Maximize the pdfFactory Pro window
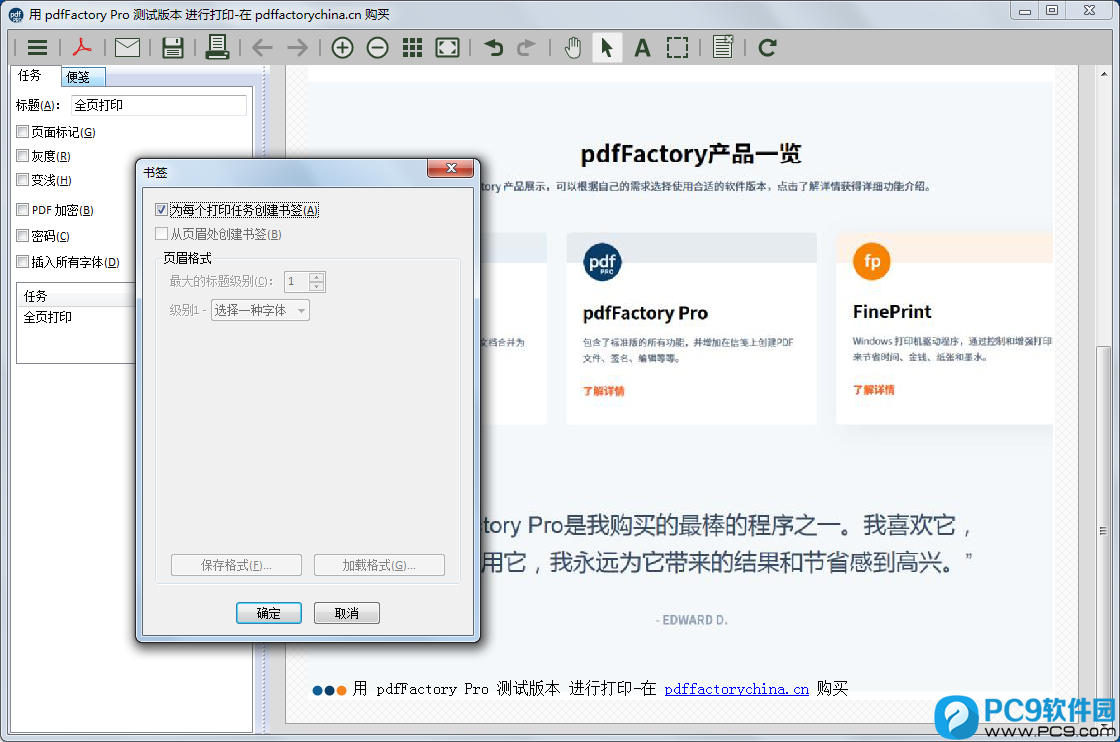This screenshot has height=742, width=1120. 1052,10
